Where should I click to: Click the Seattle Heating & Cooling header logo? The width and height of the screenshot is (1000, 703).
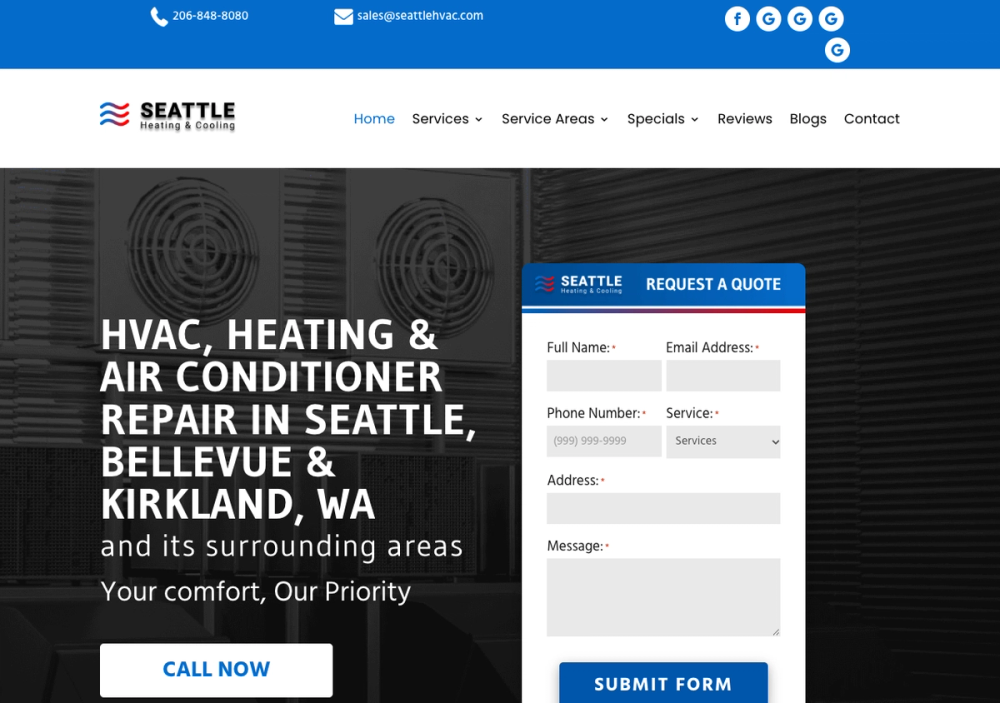tap(168, 116)
